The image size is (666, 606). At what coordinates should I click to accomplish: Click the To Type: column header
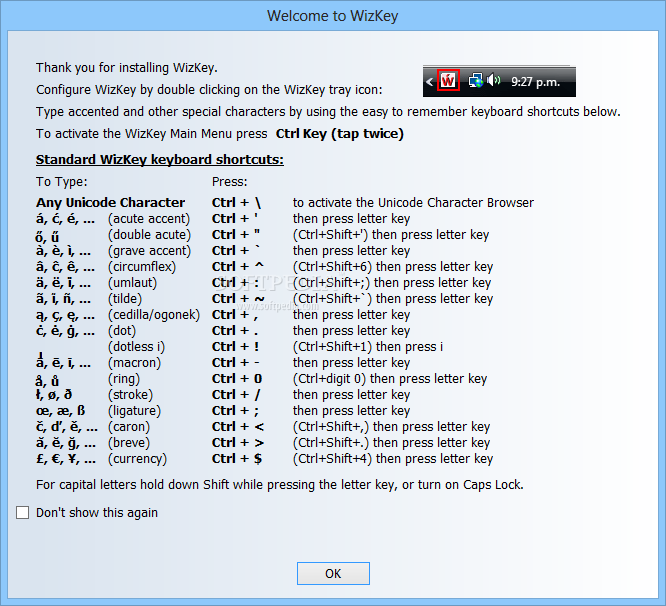click(62, 182)
